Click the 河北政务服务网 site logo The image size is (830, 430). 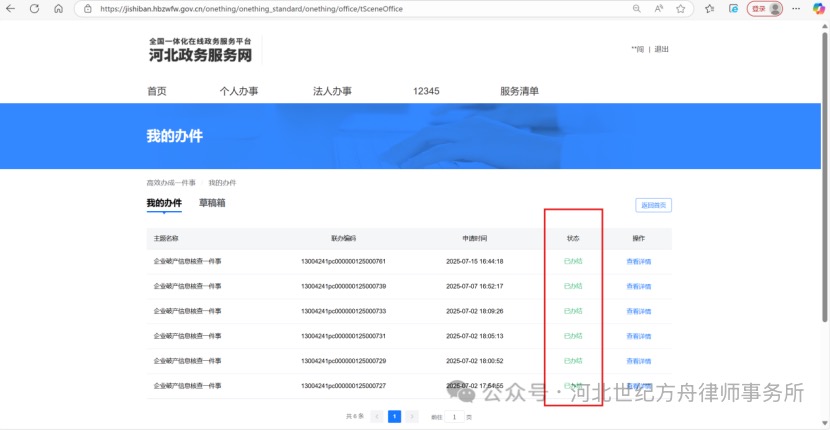[201, 50]
